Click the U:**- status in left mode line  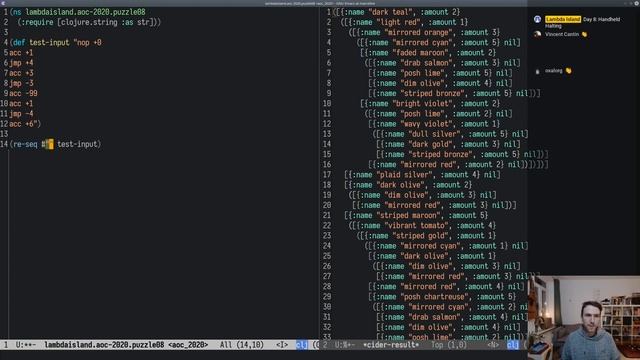tap(26, 345)
